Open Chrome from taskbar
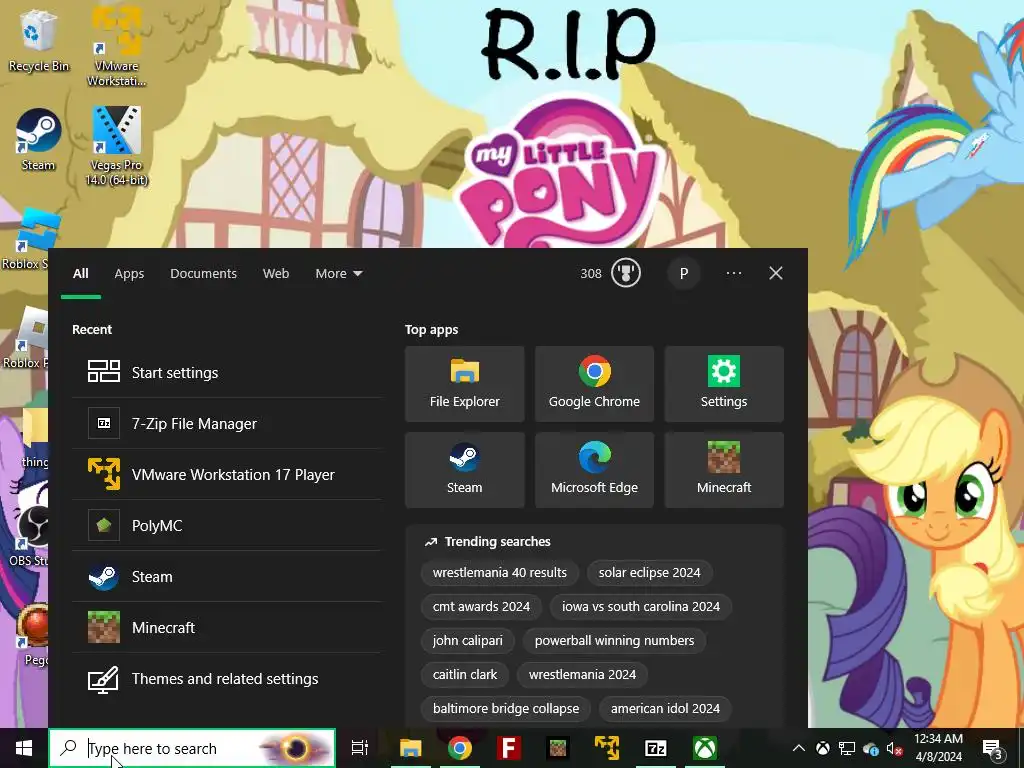The height and width of the screenshot is (768, 1024). (460, 748)
